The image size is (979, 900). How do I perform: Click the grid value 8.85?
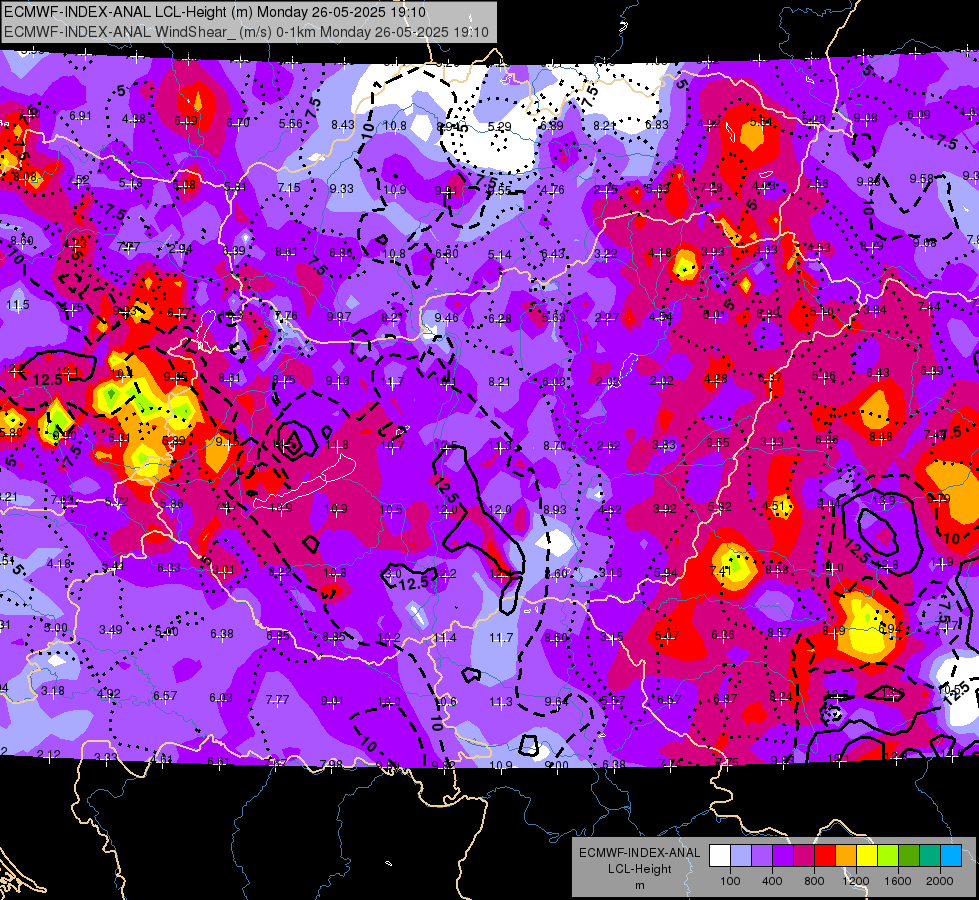click(x=334, y=636)
